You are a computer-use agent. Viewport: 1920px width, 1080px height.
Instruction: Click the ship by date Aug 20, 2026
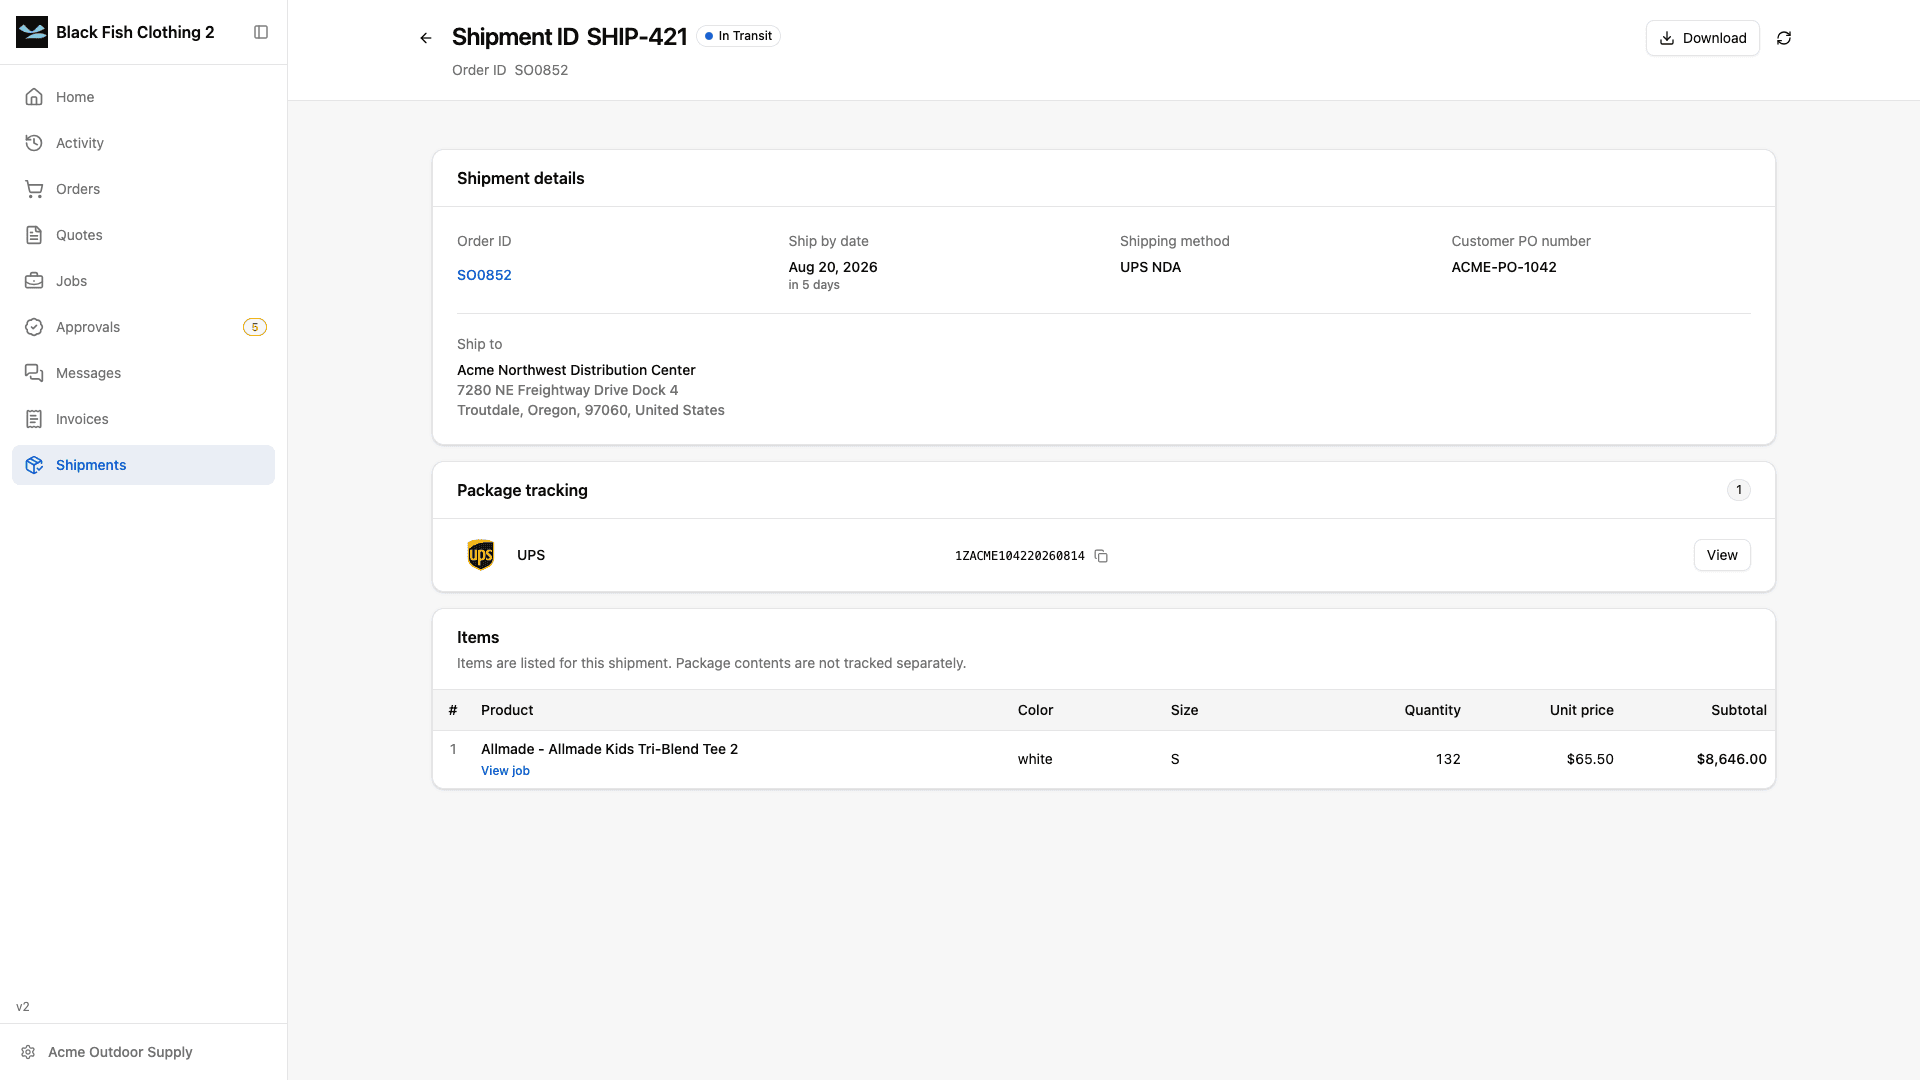(x=832, y=267)
